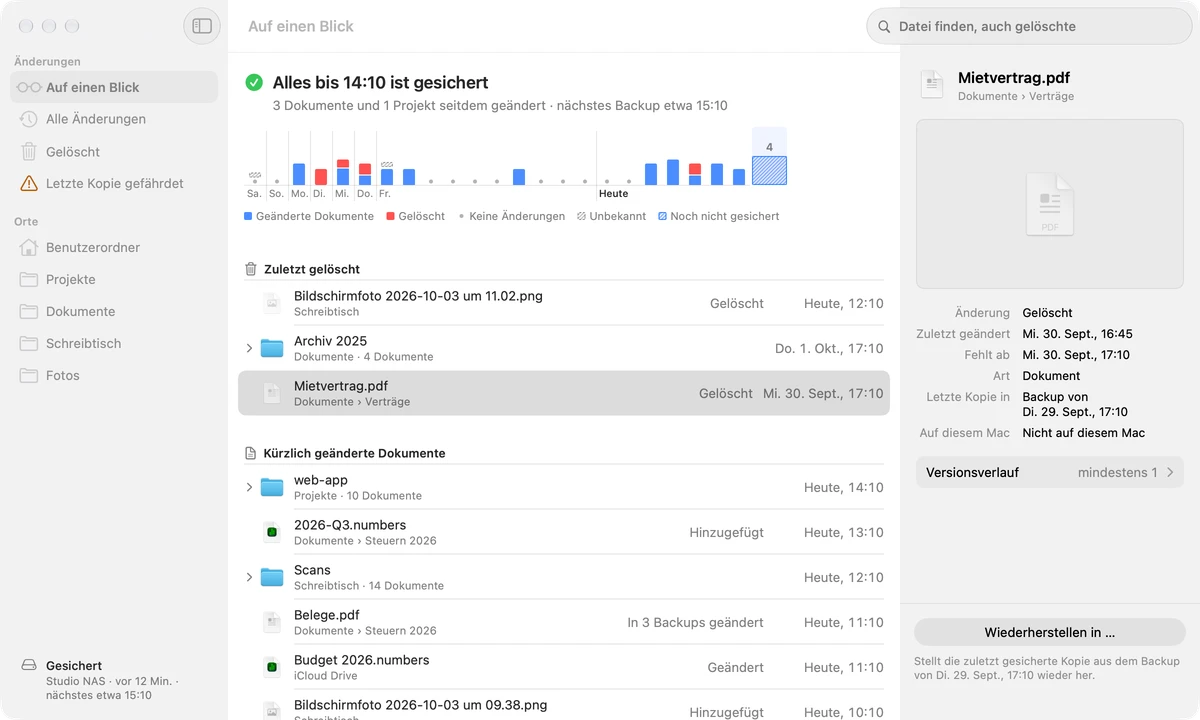Focus the Datei finden, auch gelöschte search field

(x=1030, y=27)
